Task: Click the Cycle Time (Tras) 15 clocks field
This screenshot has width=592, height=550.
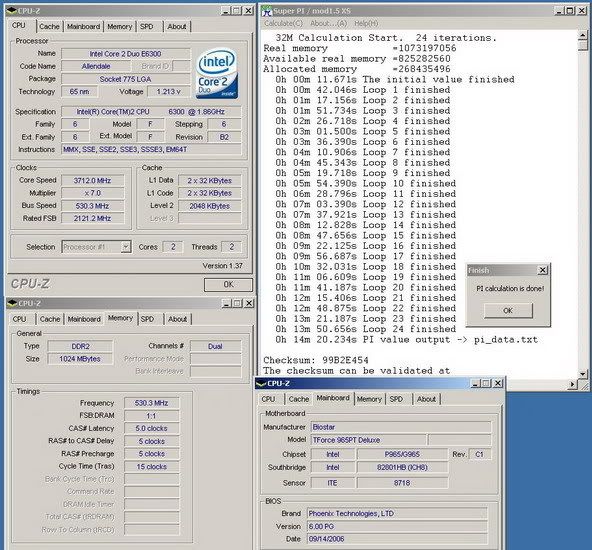Action: pos(151,467)
